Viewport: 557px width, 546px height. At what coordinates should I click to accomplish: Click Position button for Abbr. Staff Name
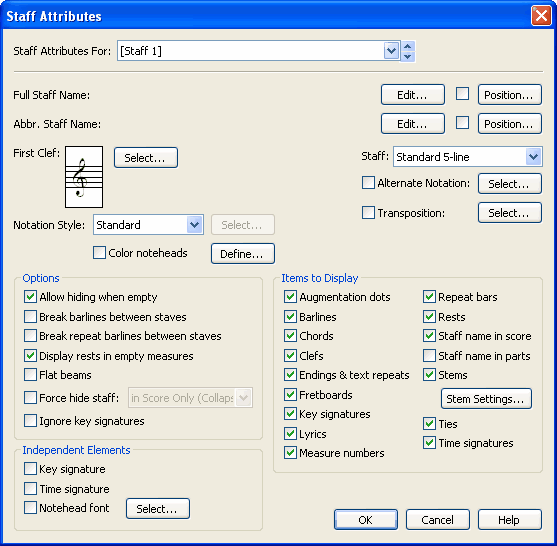(x=509, y=124)
